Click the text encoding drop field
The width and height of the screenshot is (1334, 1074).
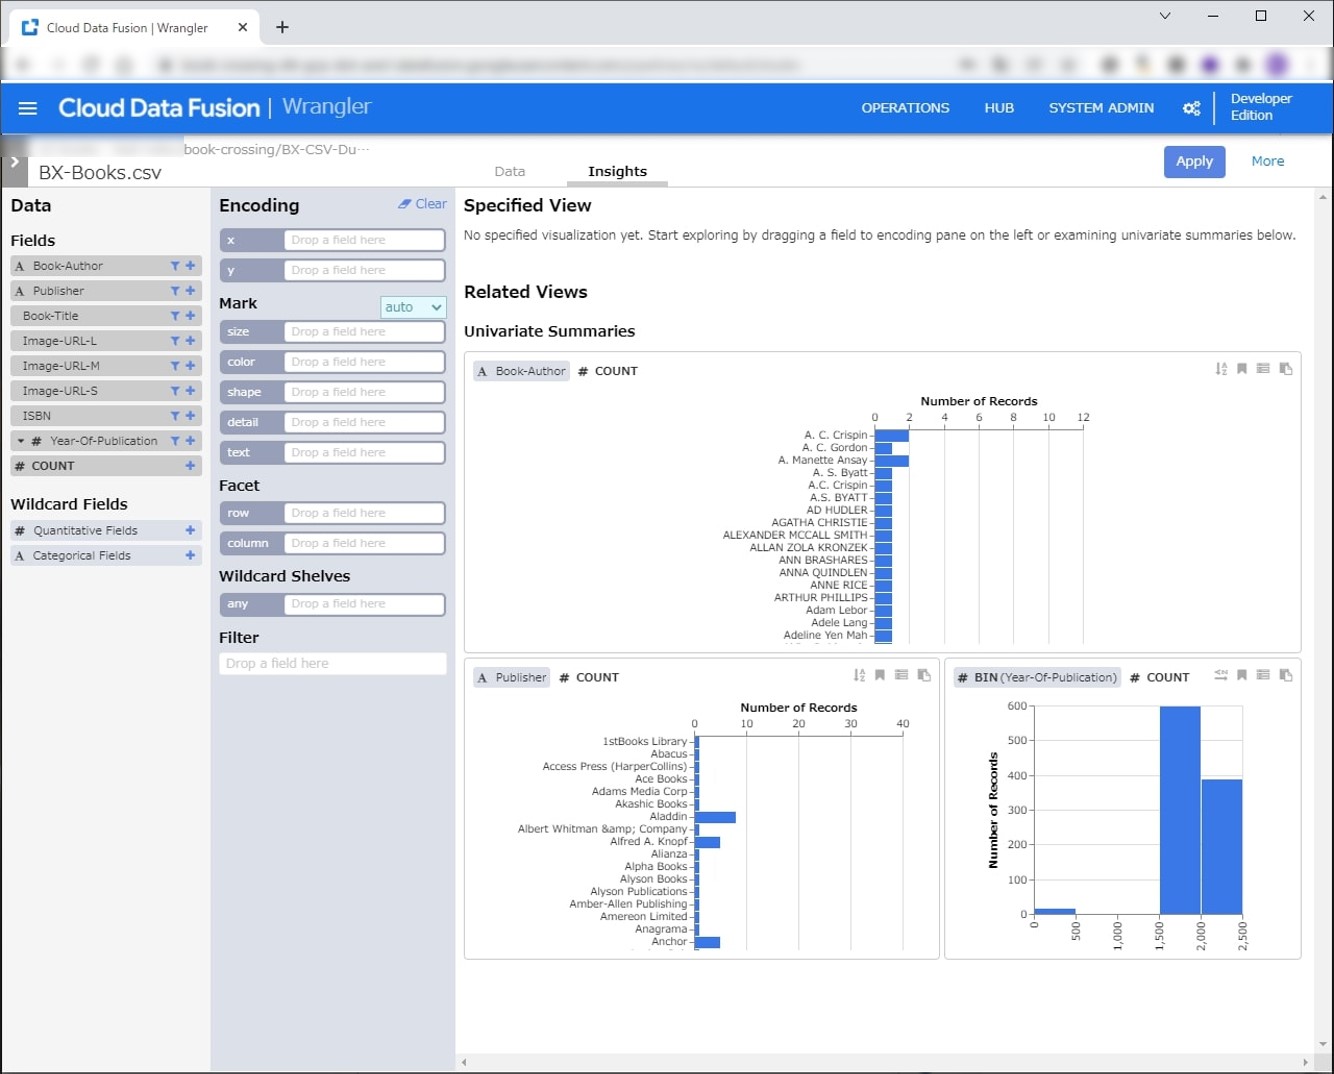pos(364,452)
